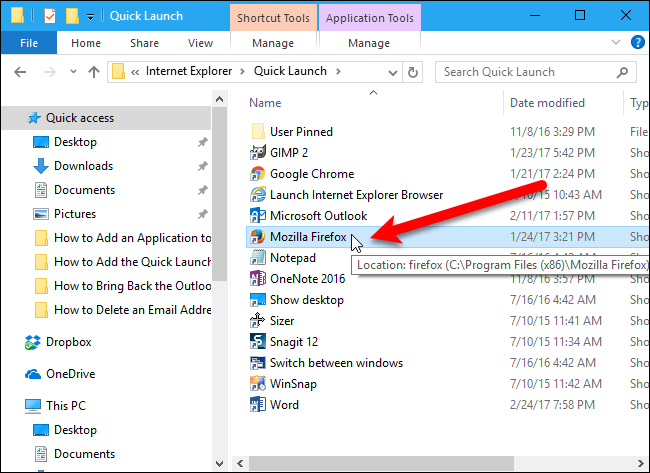
Task: Click the Google Chrome shortcut icon
Action: 257,174
